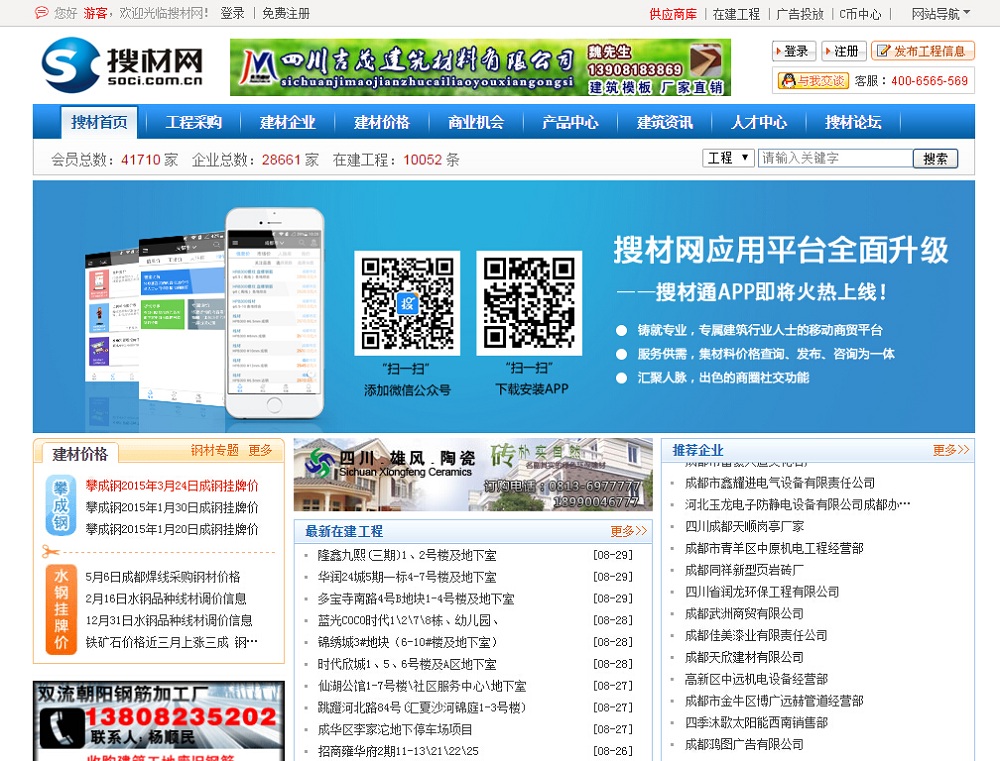Open 攀成钢2015年1月20日成钢挂牌价
The height and width of the screenshot is (761, 1000).
tap(172, 529)
